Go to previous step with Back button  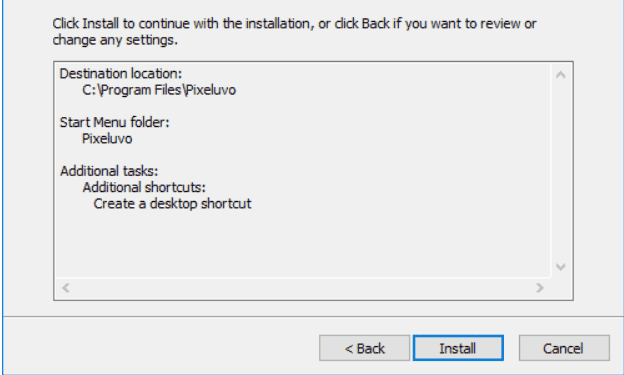click(x=364, y=348)
